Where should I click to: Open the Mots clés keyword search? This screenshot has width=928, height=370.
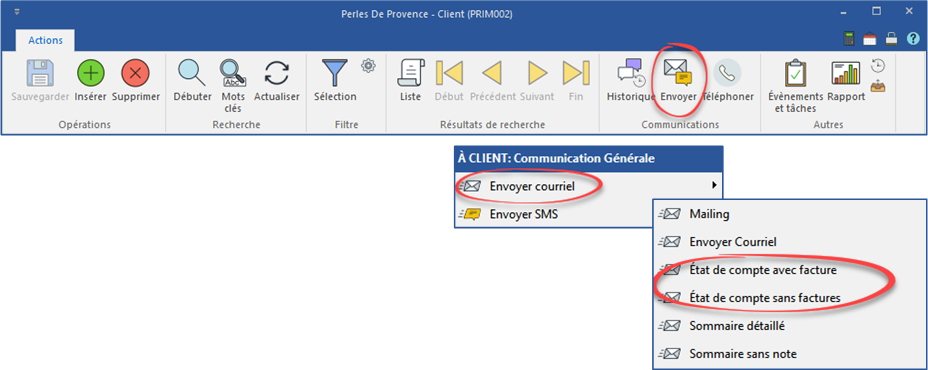(233, 73)
